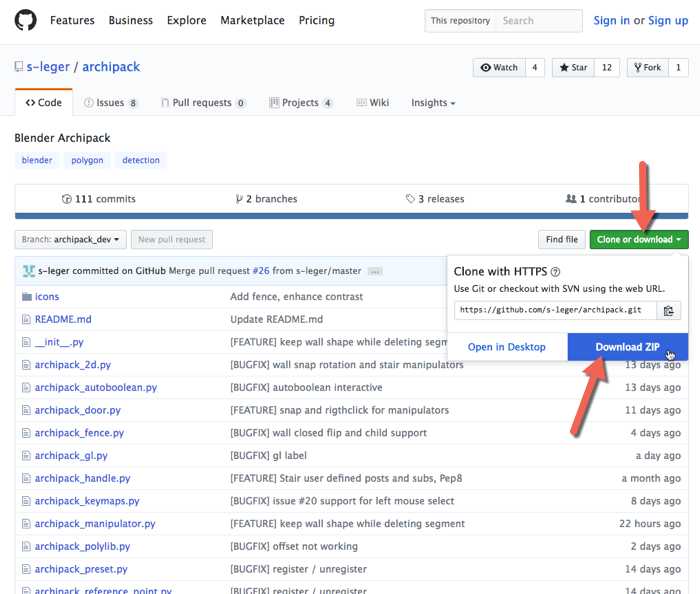Open the Branch: archipack_dev dropdown
The image size is (700, 594).
tap(71, 240)
